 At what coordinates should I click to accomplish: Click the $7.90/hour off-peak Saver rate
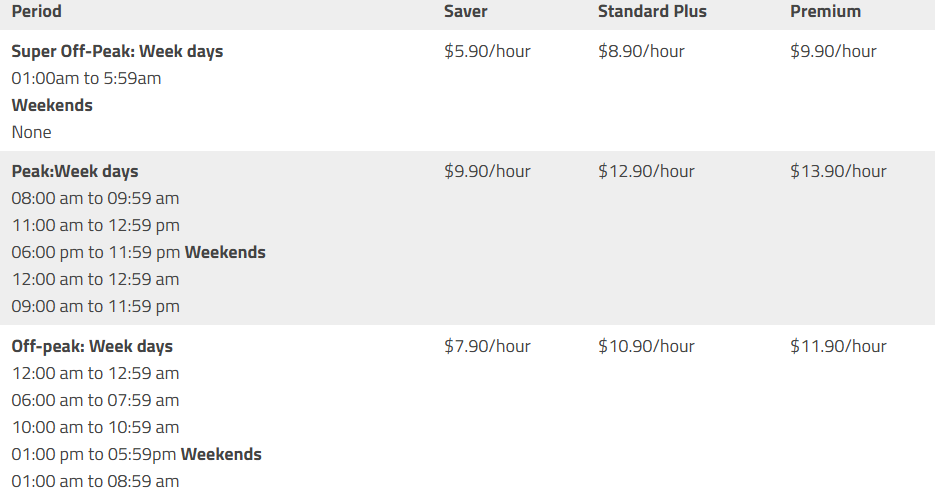[x=487, y=346]
